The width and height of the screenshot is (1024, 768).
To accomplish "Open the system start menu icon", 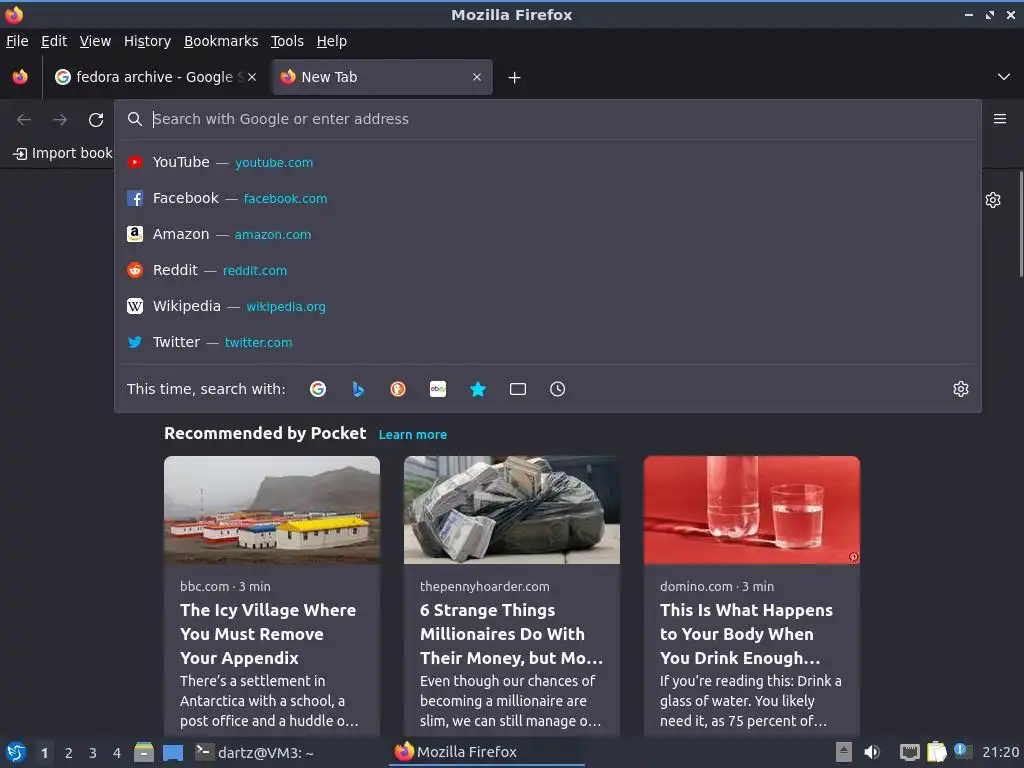I will pyautogui.click(x=16, y=752).
